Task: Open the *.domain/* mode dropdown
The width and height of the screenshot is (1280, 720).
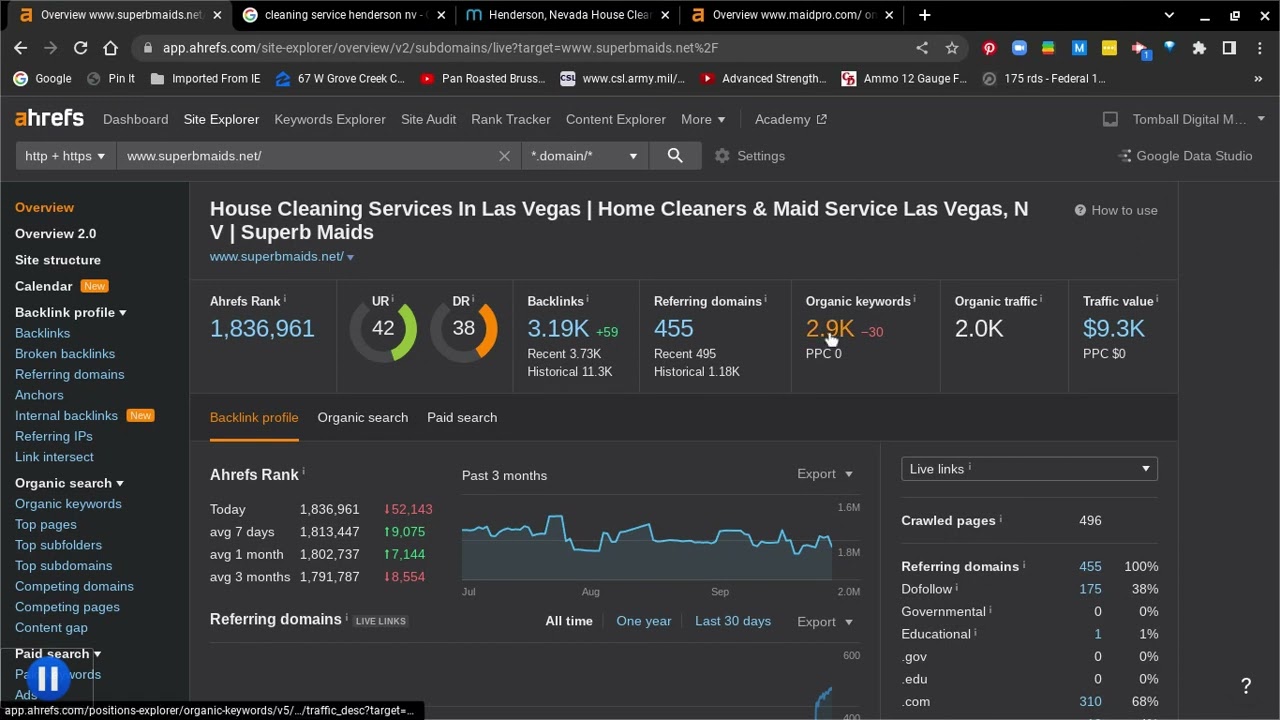Action: coord(584,156)
